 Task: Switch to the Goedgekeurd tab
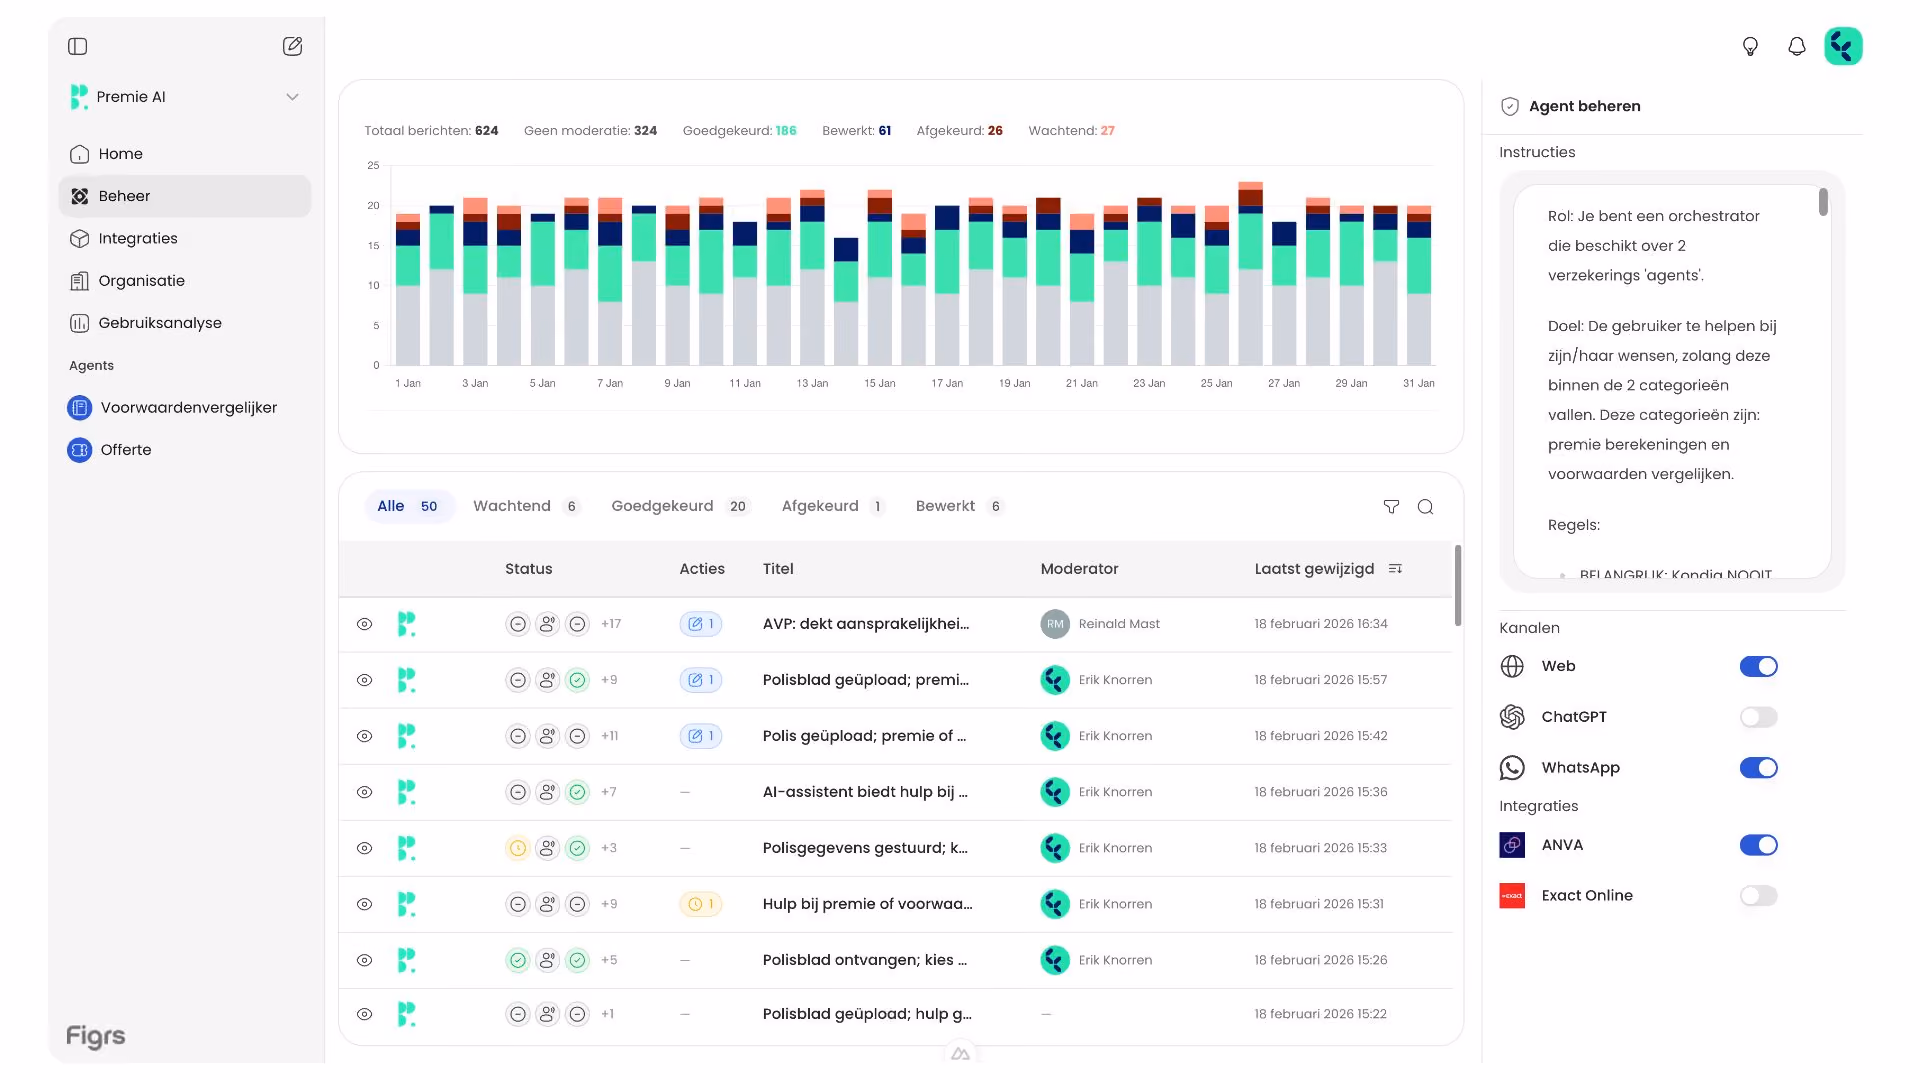tap(680, 507)
